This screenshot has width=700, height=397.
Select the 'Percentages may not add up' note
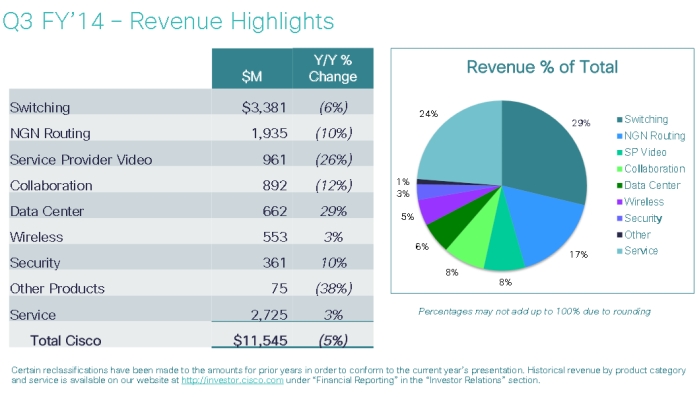coord(534,312)
